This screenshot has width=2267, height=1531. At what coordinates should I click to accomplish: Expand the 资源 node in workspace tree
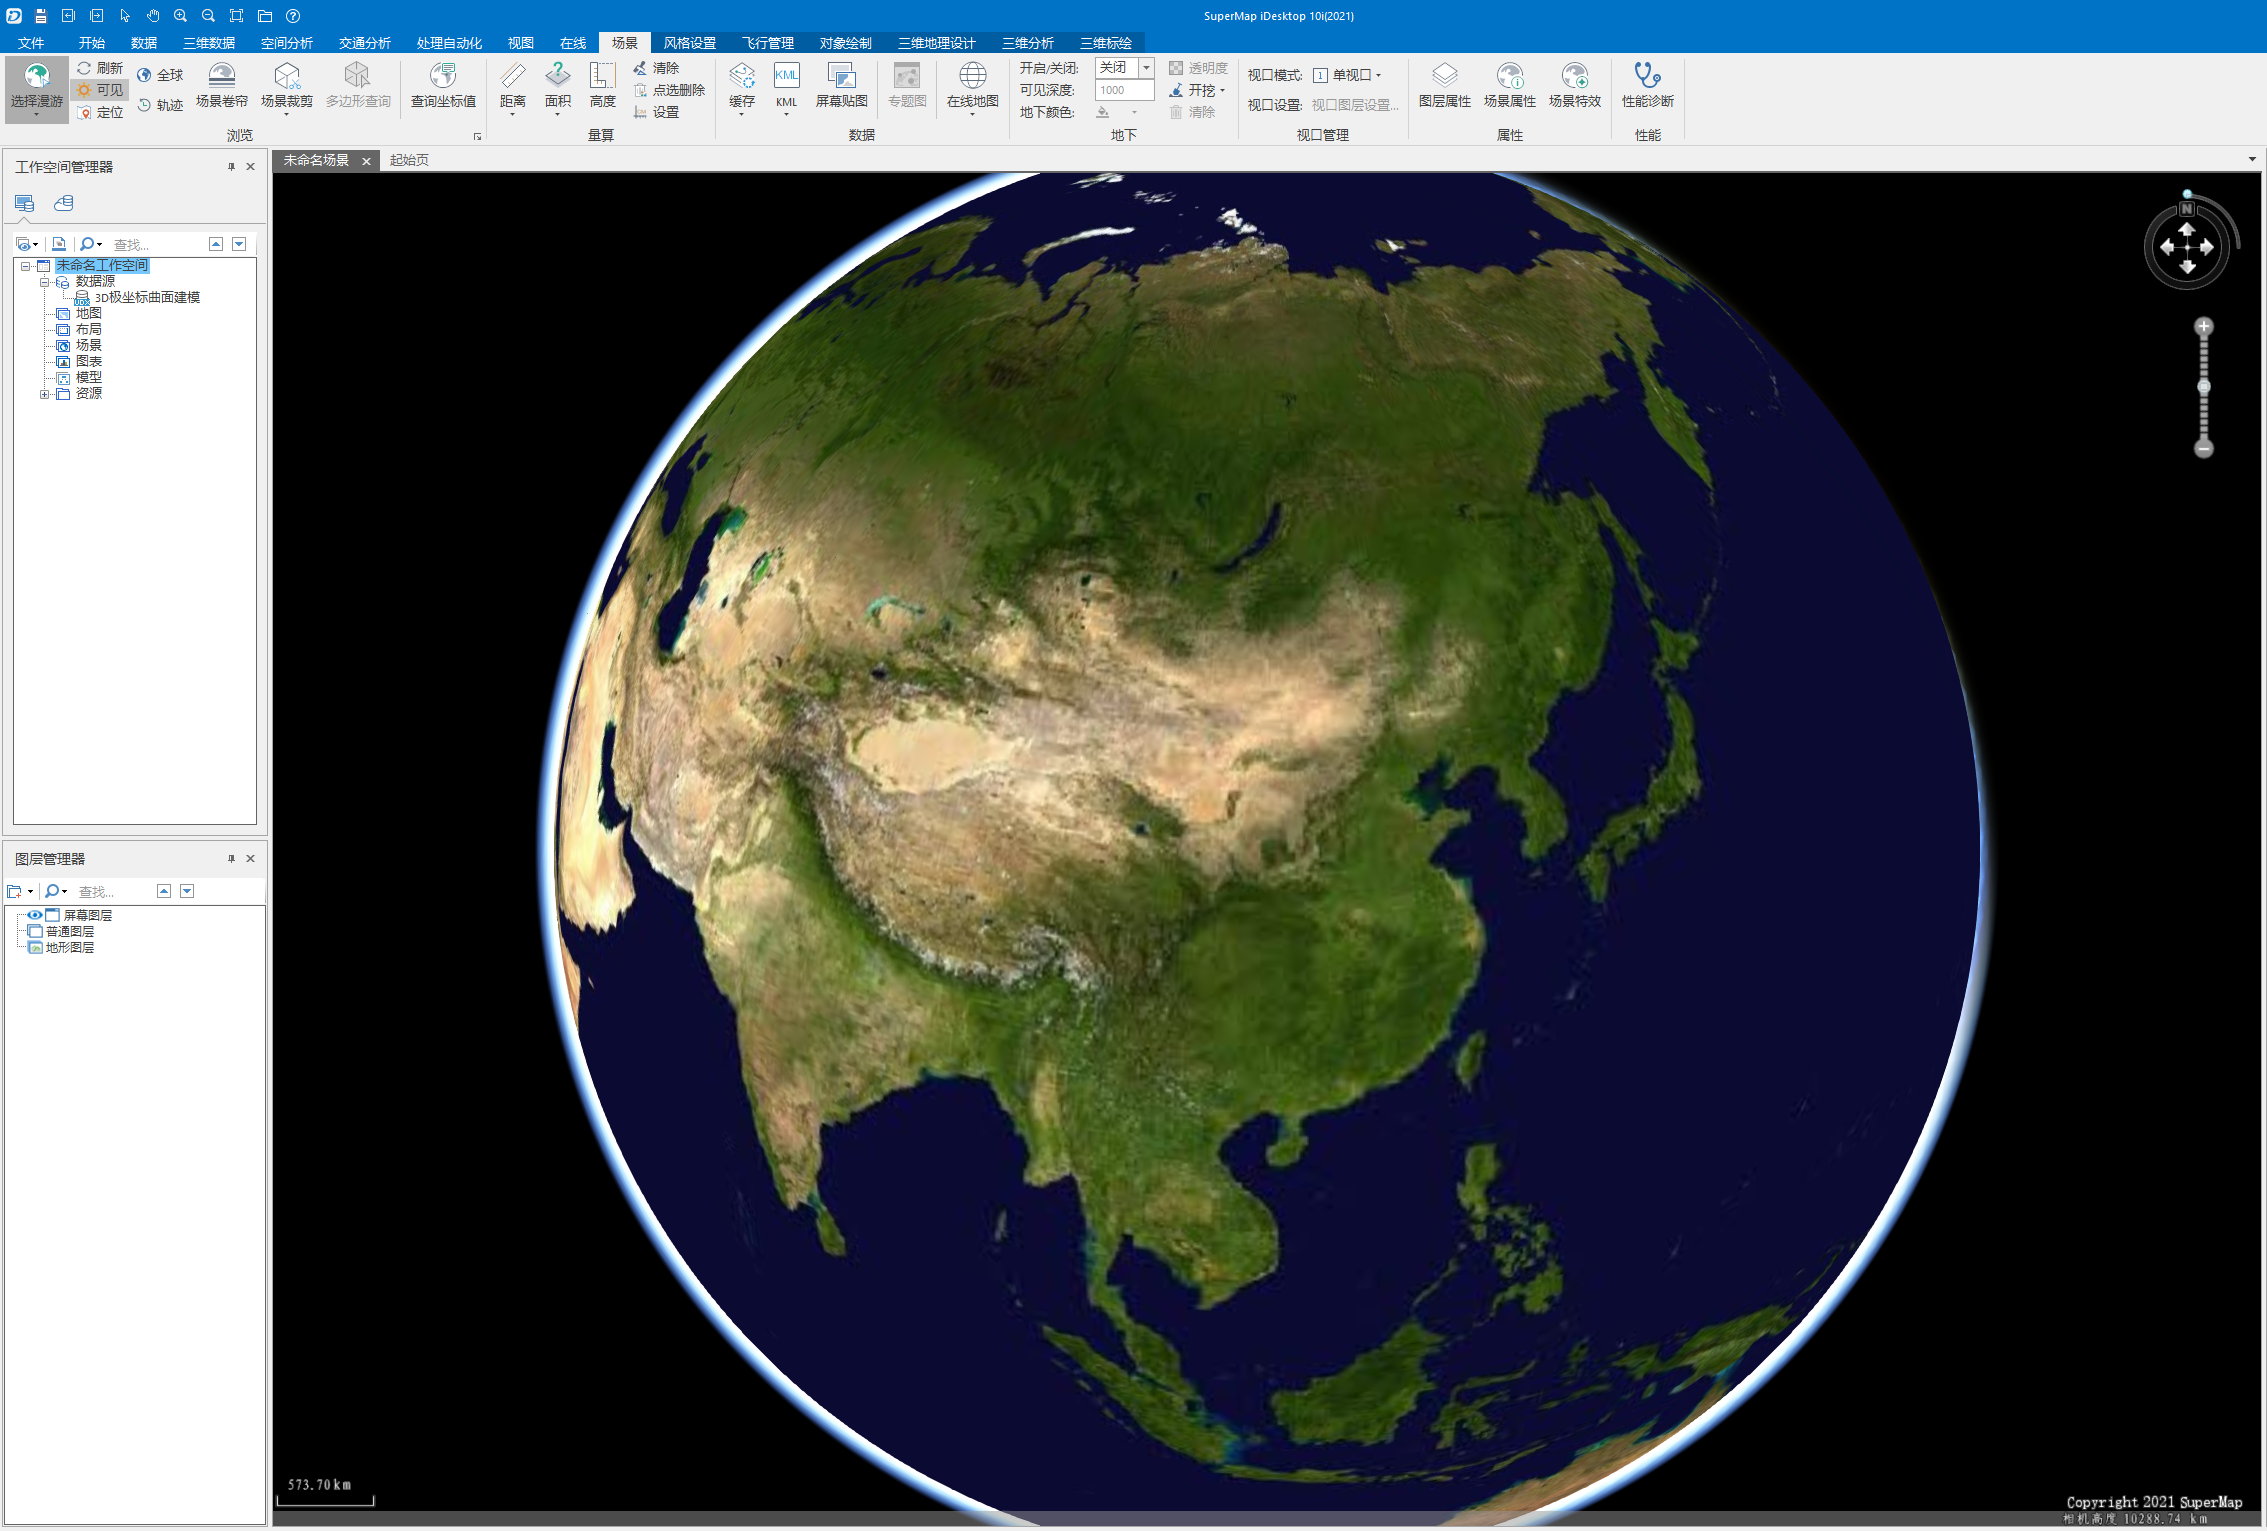[x=45, y=393]
